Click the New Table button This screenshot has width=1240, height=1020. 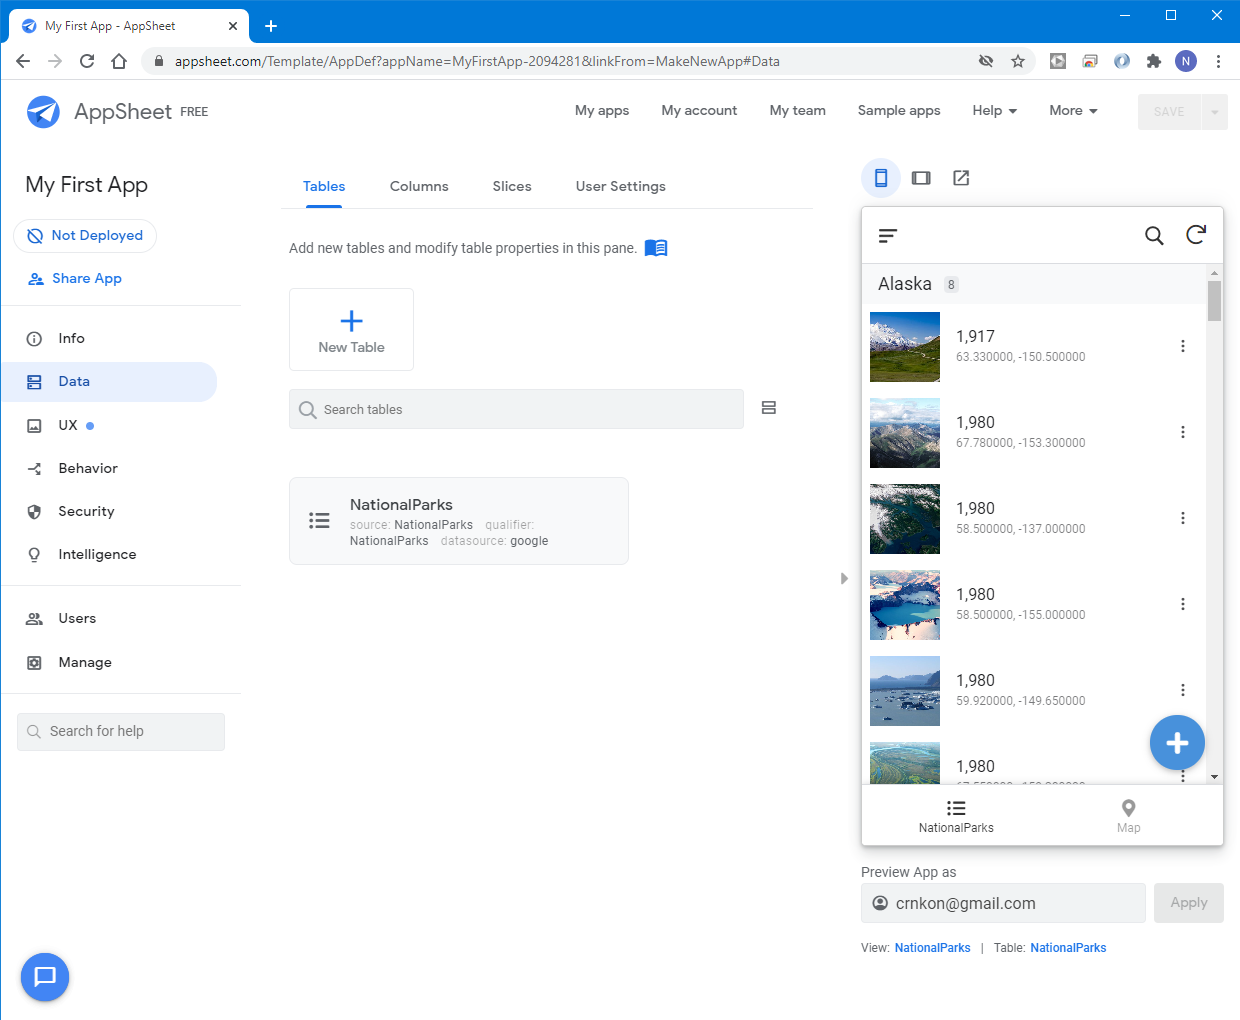point(351,330)
